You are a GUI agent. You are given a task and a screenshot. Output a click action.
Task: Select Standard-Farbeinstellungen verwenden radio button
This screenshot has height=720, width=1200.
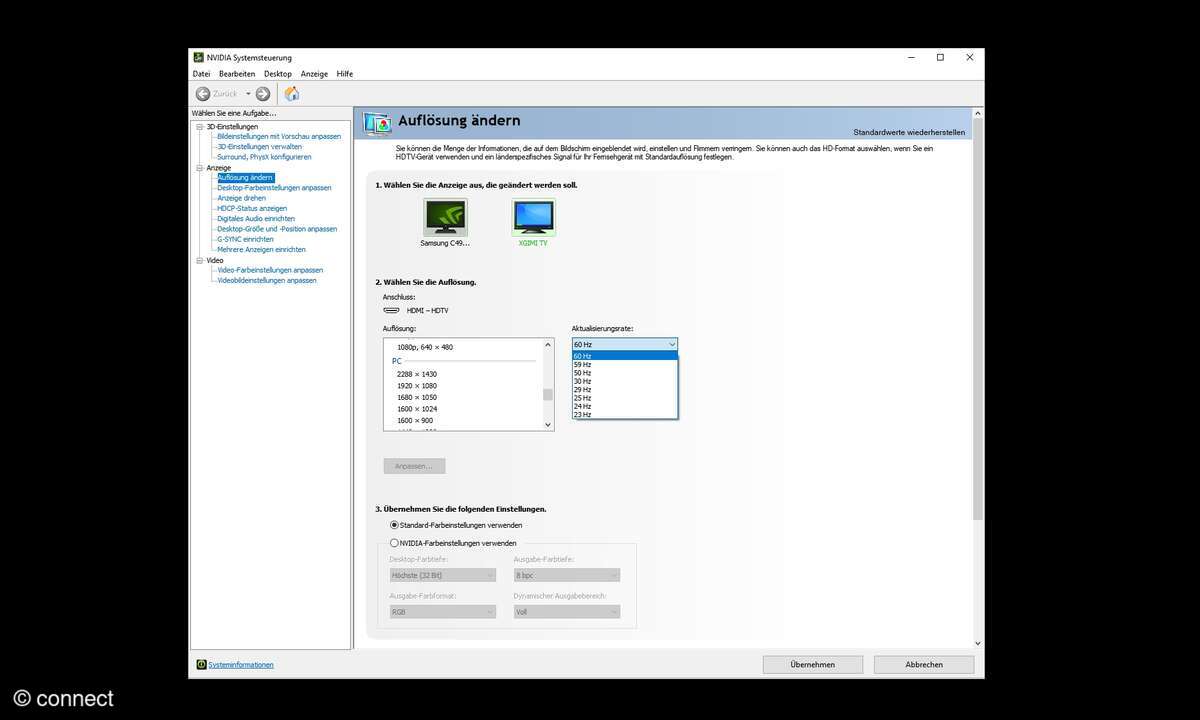[394, 525]
